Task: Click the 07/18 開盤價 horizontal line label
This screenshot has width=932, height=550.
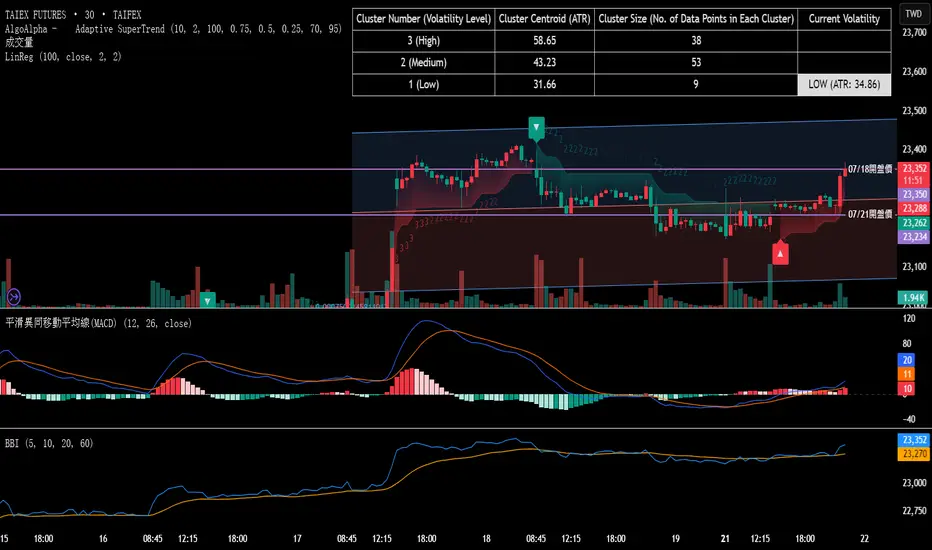Action: click(870, 169)
